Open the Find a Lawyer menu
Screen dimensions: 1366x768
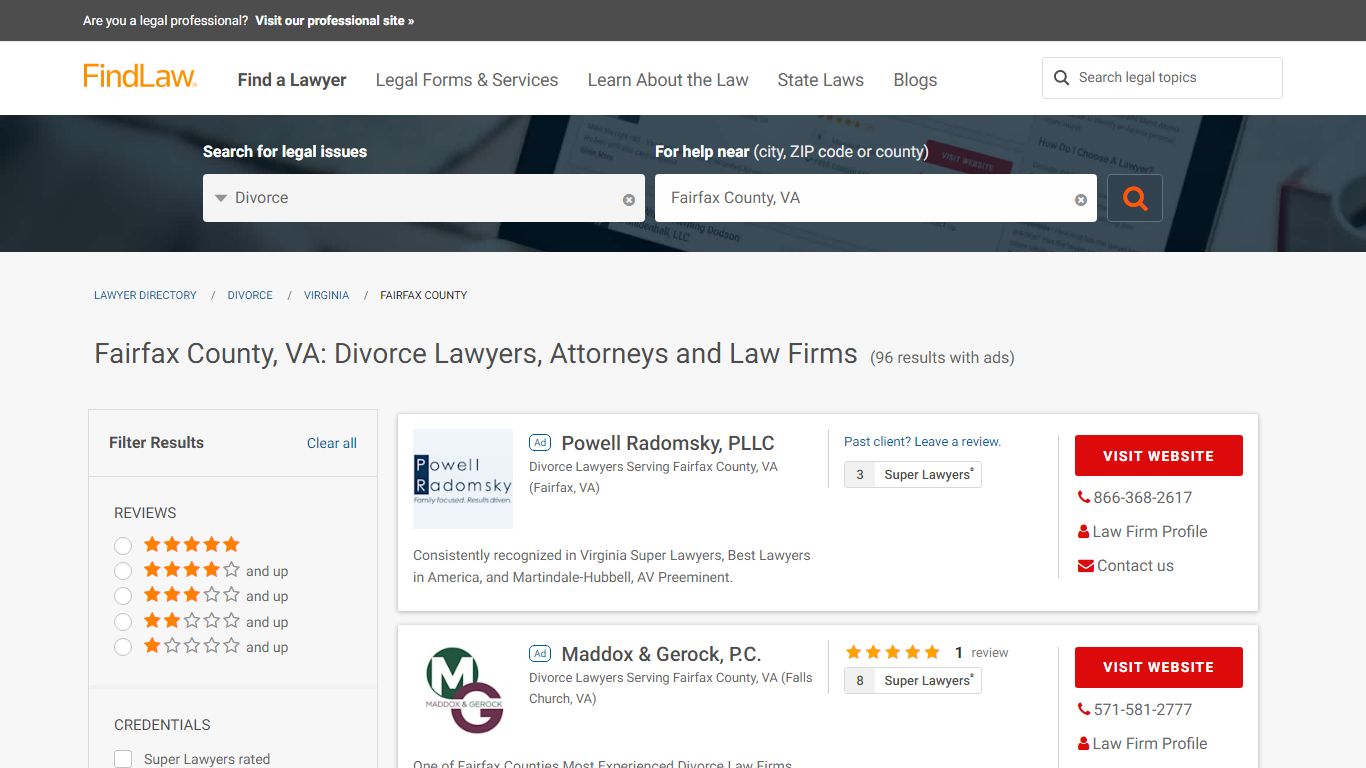[292, 80]
